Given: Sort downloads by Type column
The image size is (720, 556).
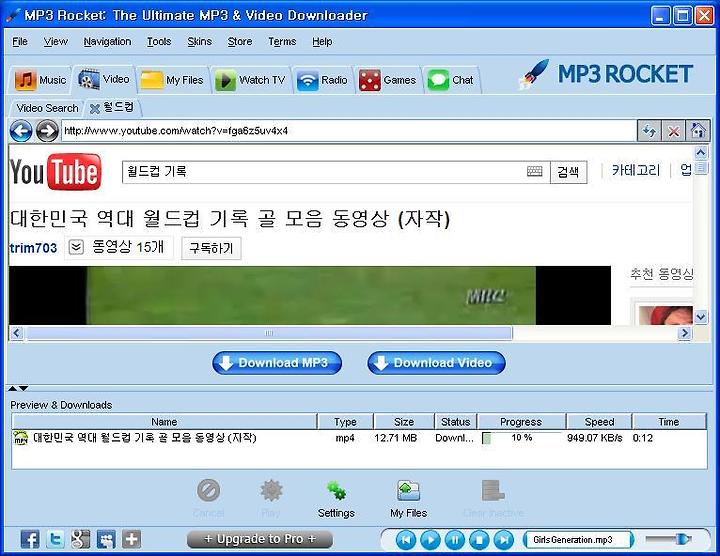Looking at the screenshot, I should point(345,422).
